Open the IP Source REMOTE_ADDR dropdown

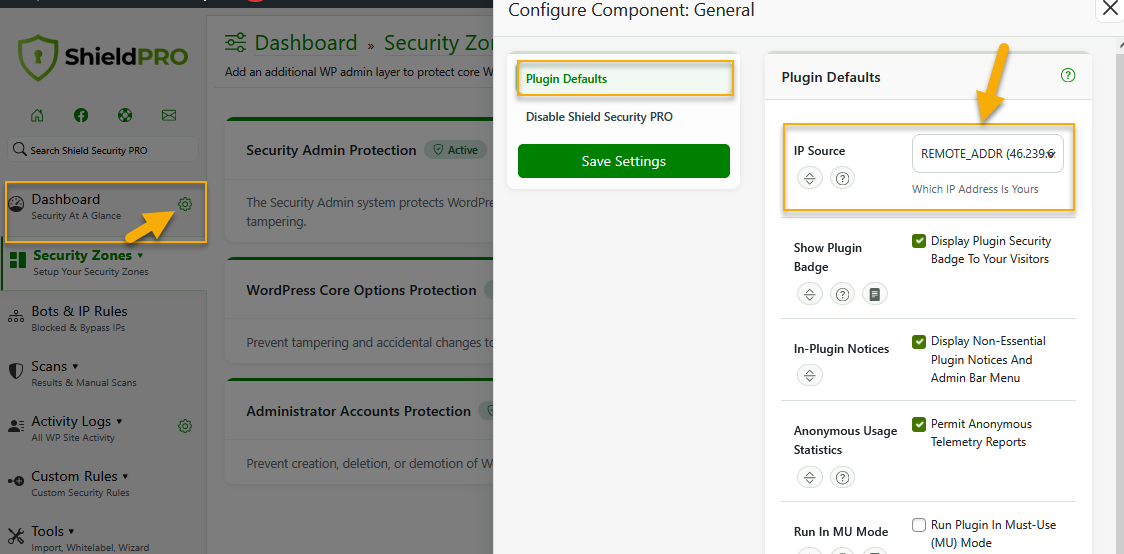988,154
